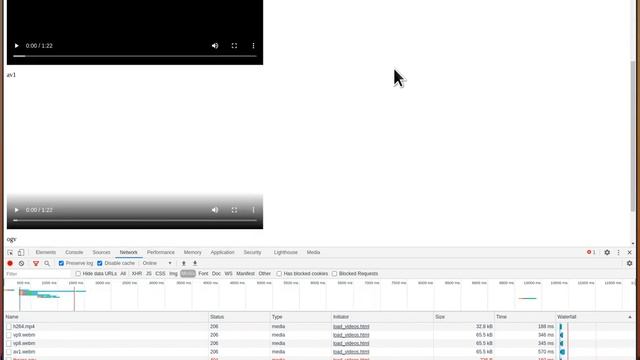This screenshot has width=640, height=360.
Task: Mute the top av1 video player
Action: (215, 46)
